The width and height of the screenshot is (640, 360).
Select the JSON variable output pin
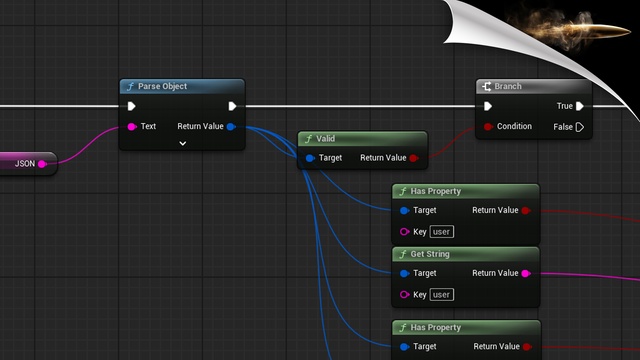point(42,164)
